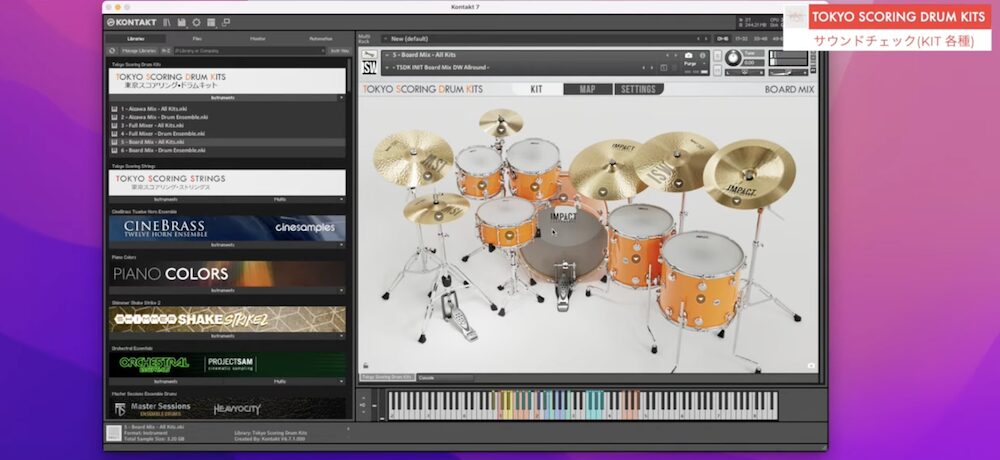Switch to the Monitor tab
Screen dimensions: 1000x460
click(x=258, y=39)
